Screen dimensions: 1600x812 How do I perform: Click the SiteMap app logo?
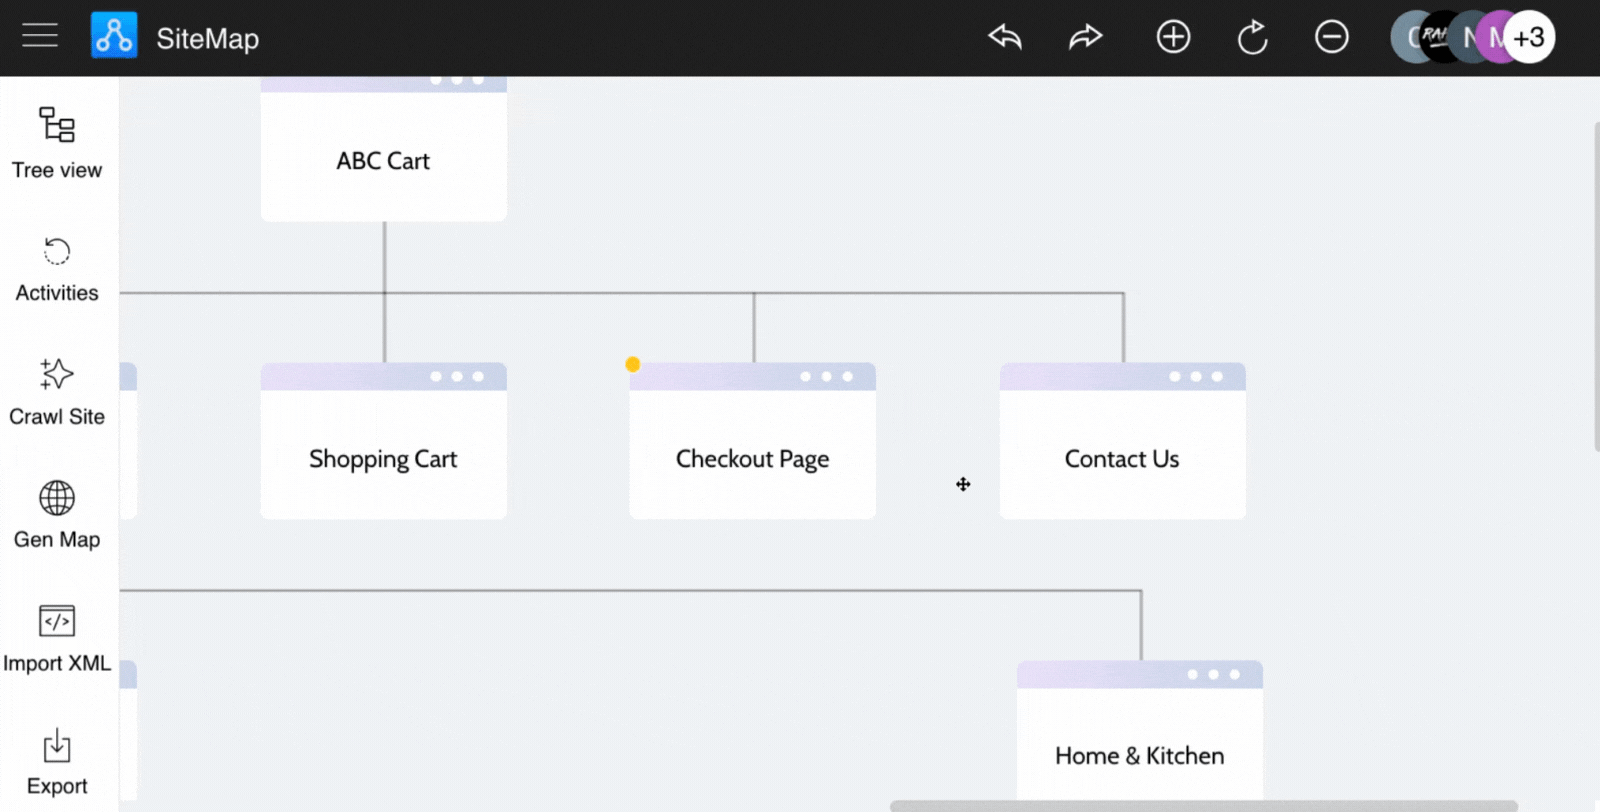tap(114, 36)
